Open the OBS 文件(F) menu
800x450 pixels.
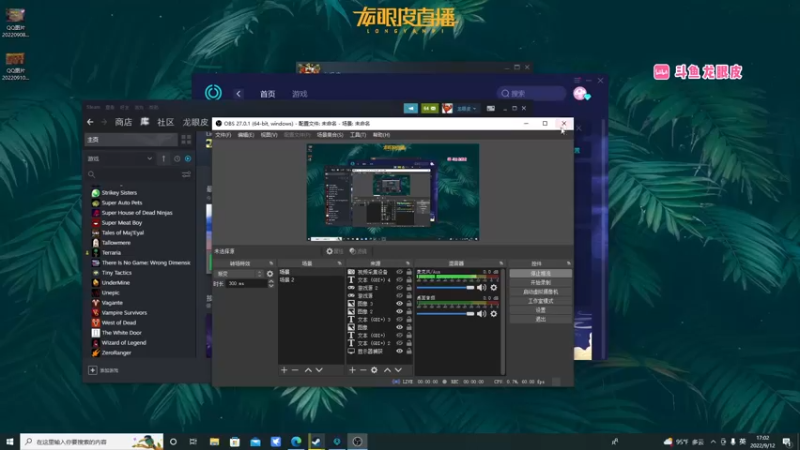coord(223,135)
